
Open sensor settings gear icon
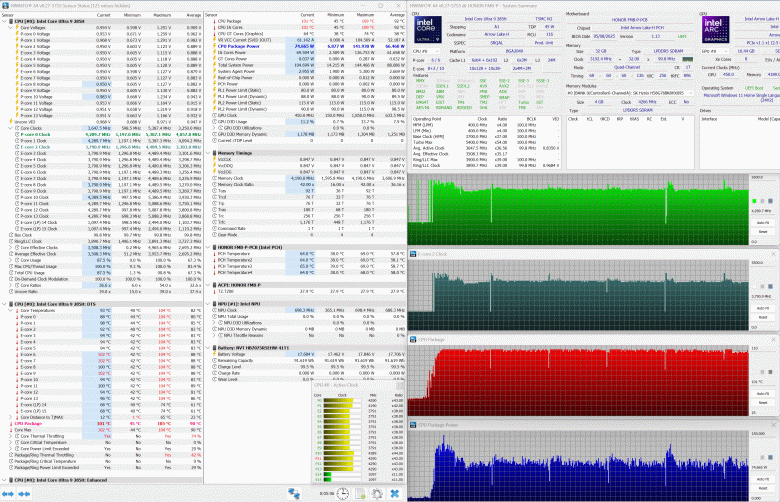377,494
